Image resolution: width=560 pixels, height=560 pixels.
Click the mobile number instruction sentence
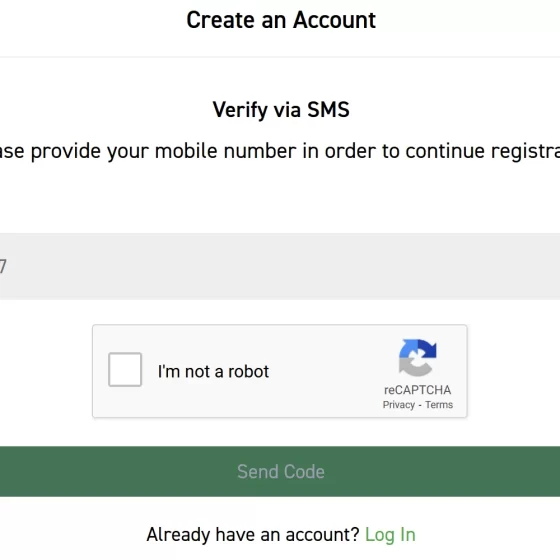pos(280,151)
